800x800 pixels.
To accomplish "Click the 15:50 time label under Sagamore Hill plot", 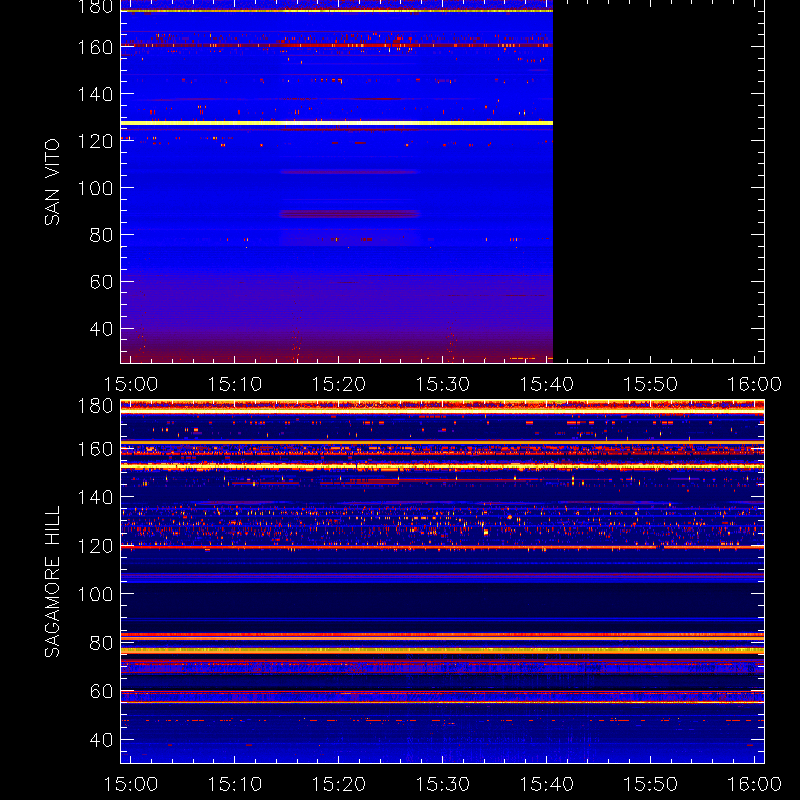I will pos(651,784).
